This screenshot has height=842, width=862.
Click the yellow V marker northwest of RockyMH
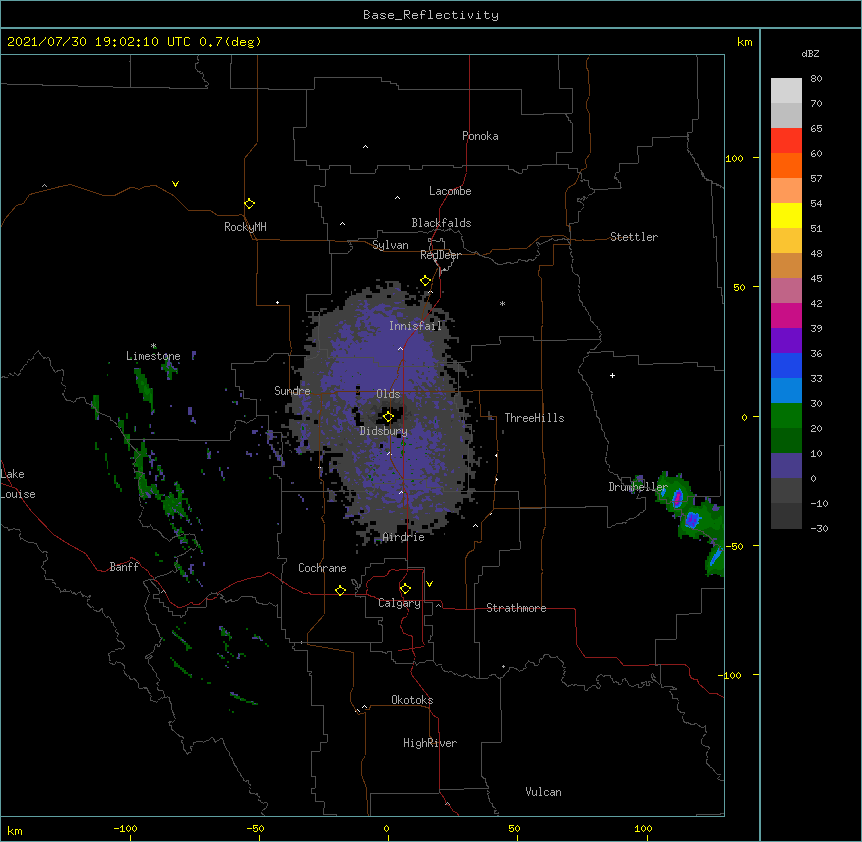point(175,184)
